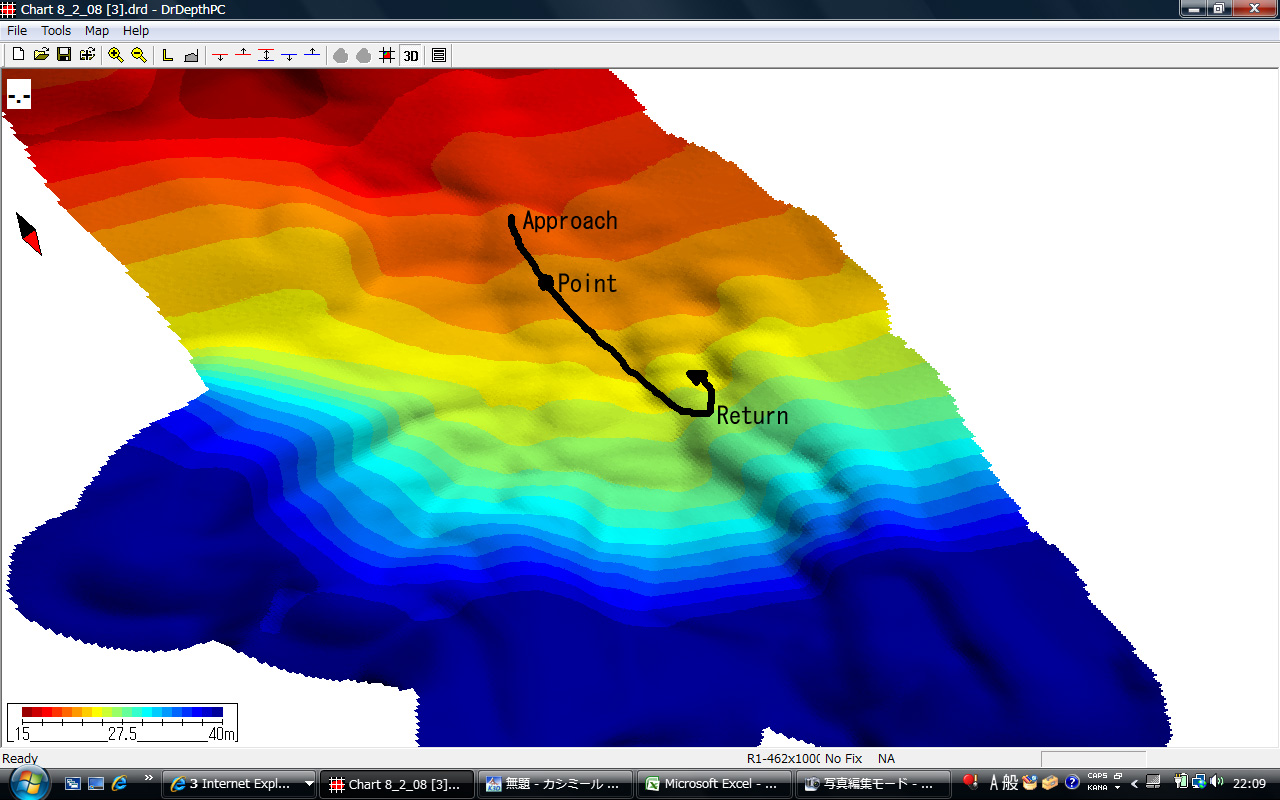Save the chart using the floppy icon
The height and width of the screenshot is (800, 1280).
64,55
